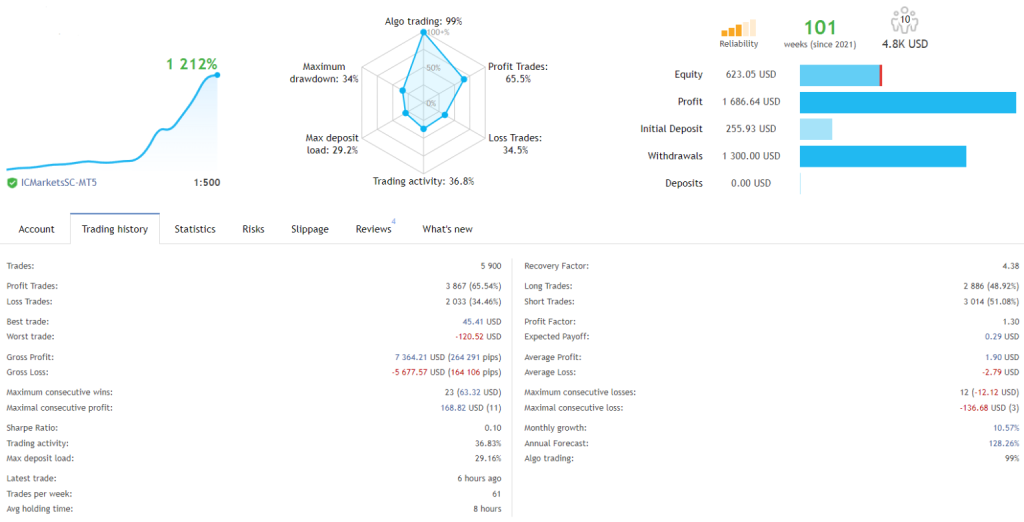The height and width of the screenshot is (522, 1024).
Task: Open the Risks tab
Action: click(253, 229)
